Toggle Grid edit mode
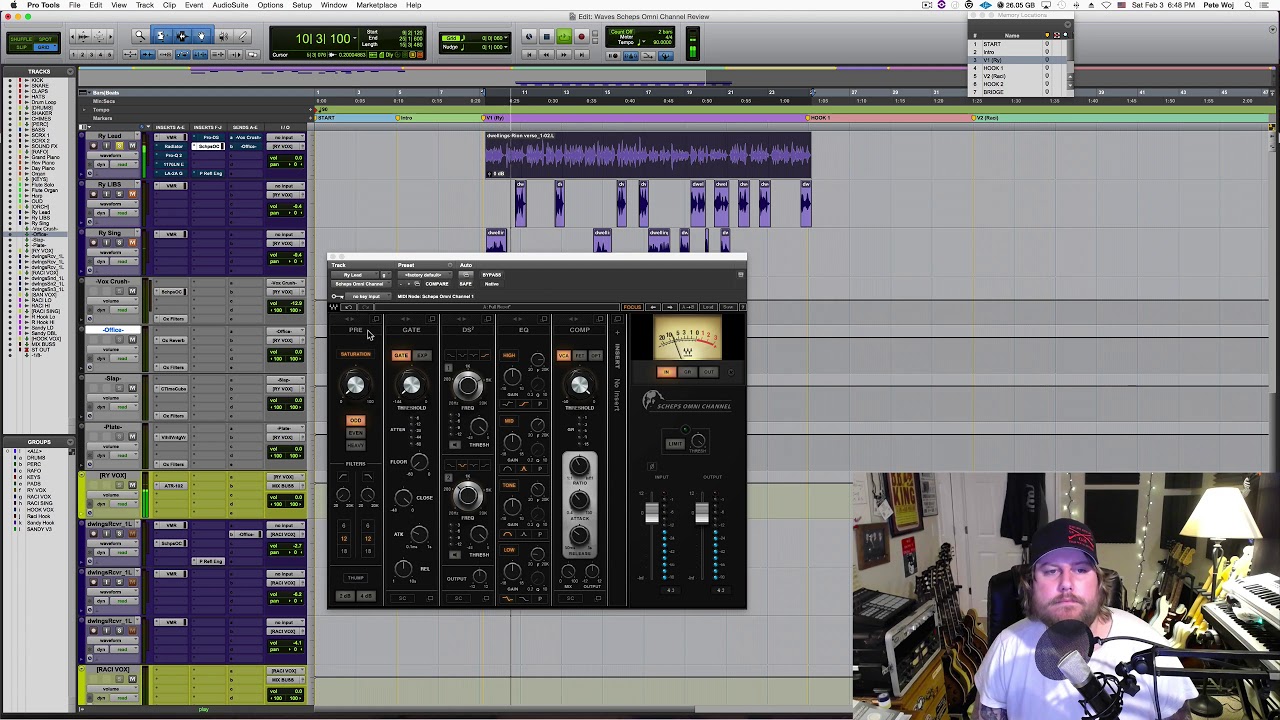 pyautogui.click(x=45, y=47)
